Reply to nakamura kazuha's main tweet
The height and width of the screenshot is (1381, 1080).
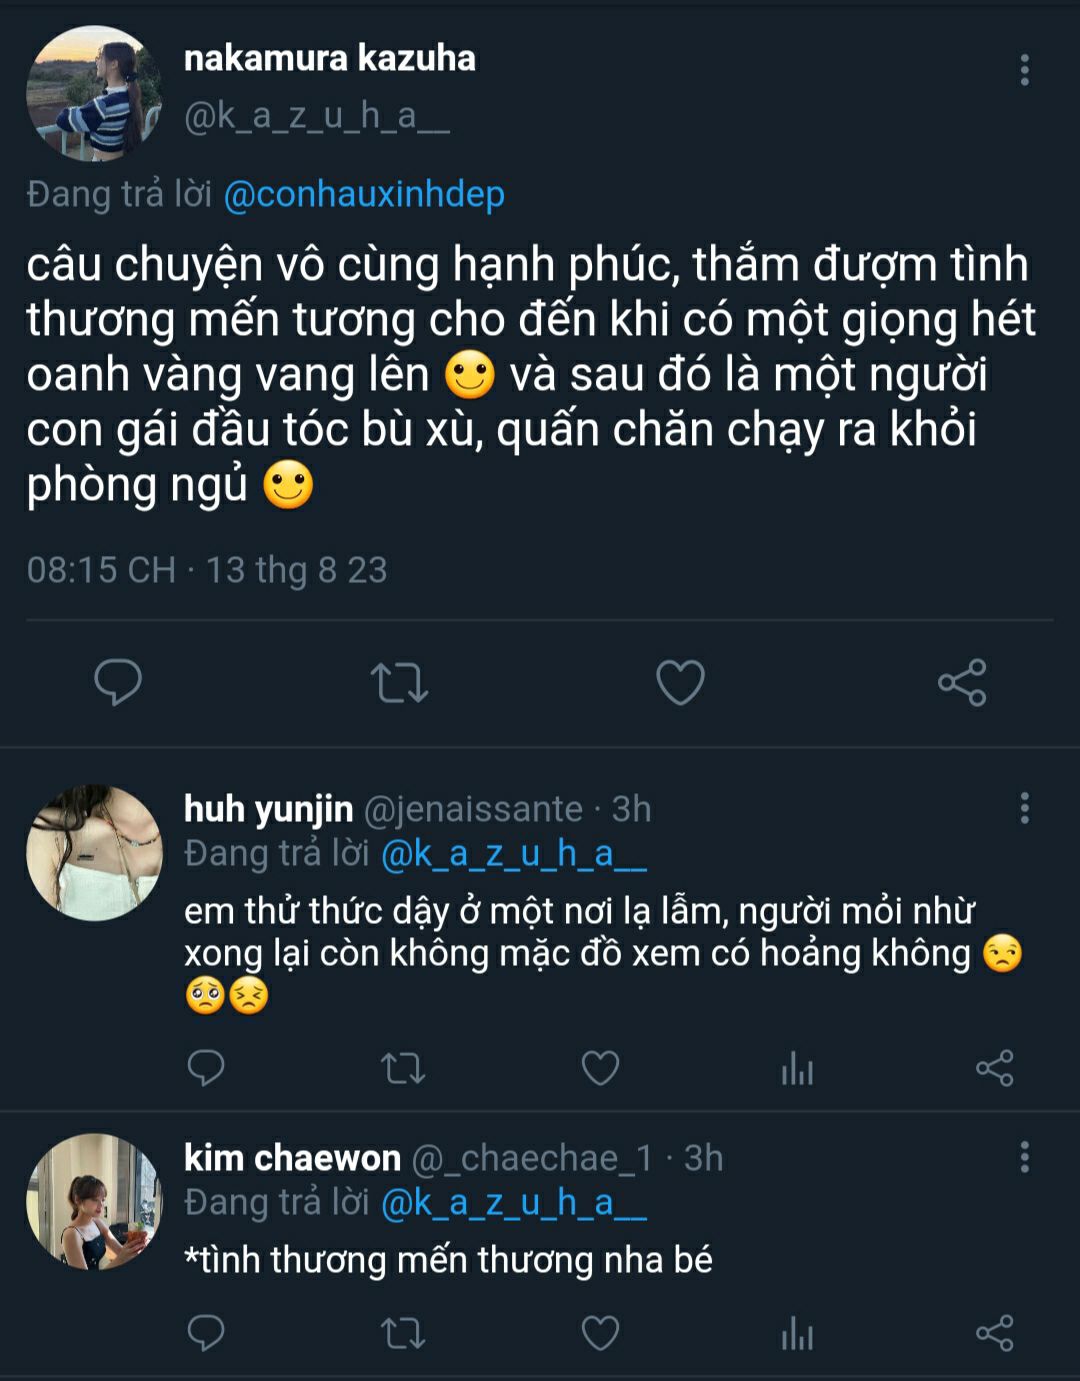click(118, 683)
